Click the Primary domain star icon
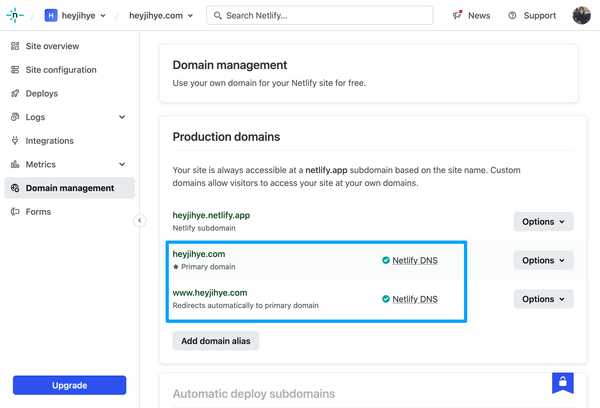 tap(176, 267)
